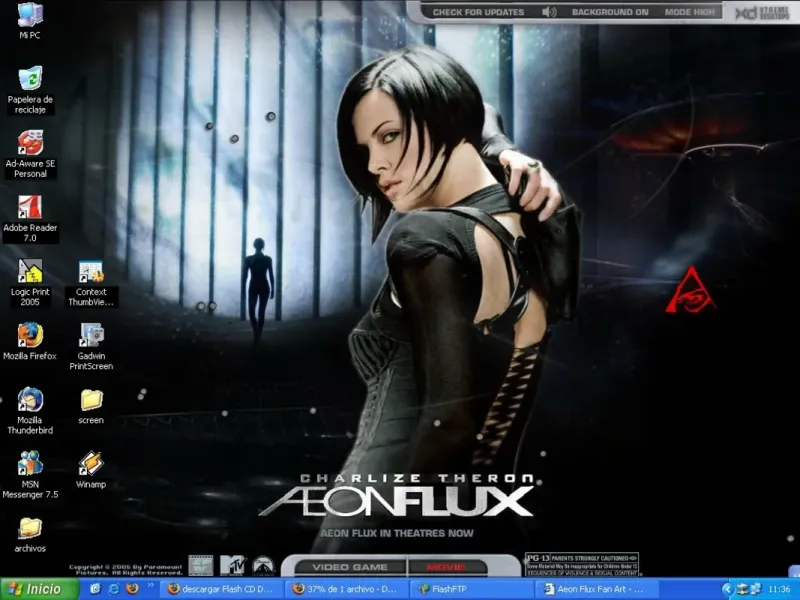Launch Internet Explorer from quick launch

point(114,589)
